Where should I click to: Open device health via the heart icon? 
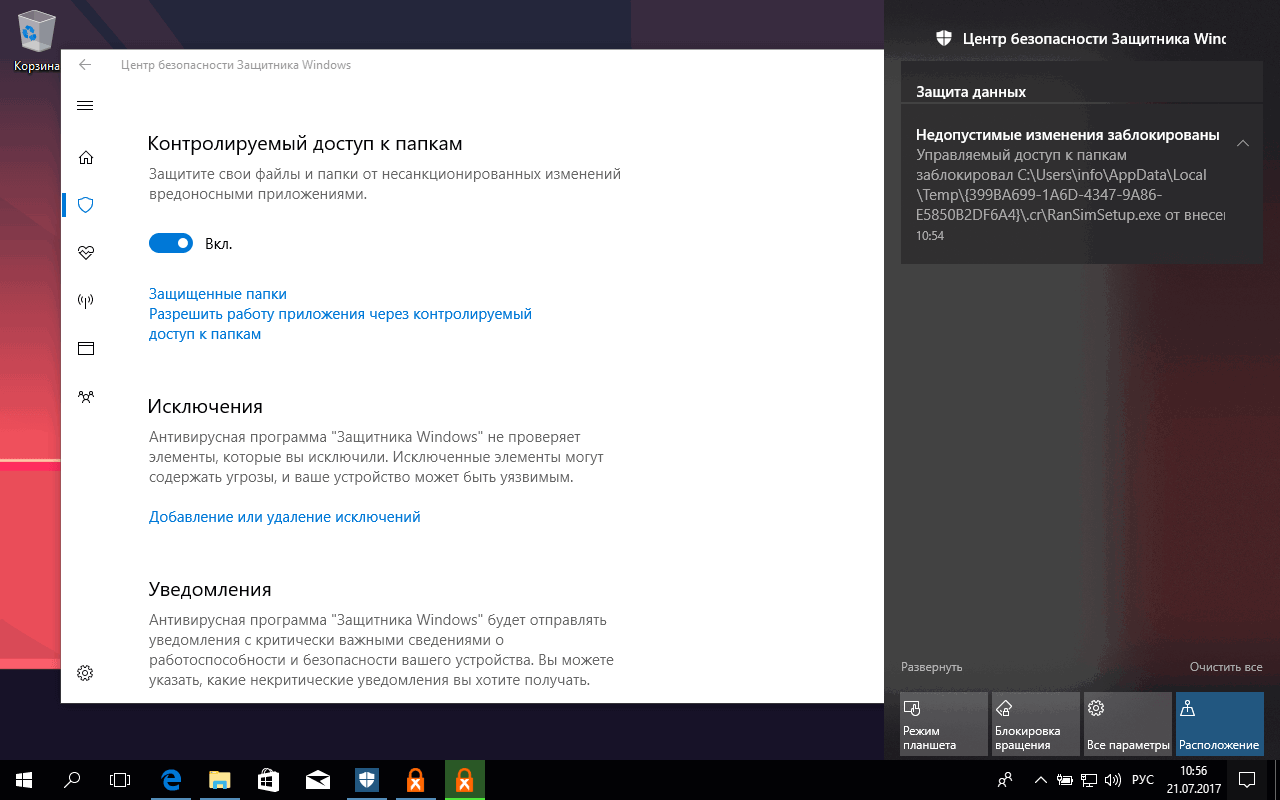coord(85,253)
